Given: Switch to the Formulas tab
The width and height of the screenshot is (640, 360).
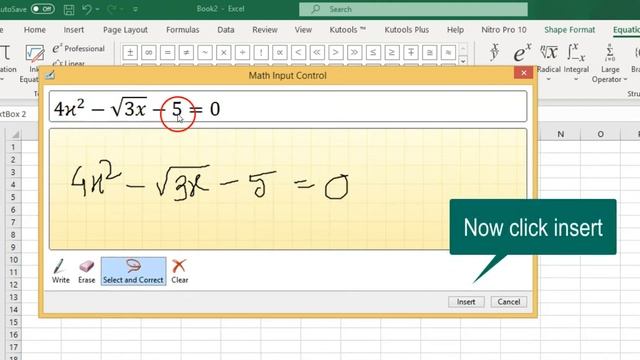Looking at the screenshot, I should tap(182, 30).
